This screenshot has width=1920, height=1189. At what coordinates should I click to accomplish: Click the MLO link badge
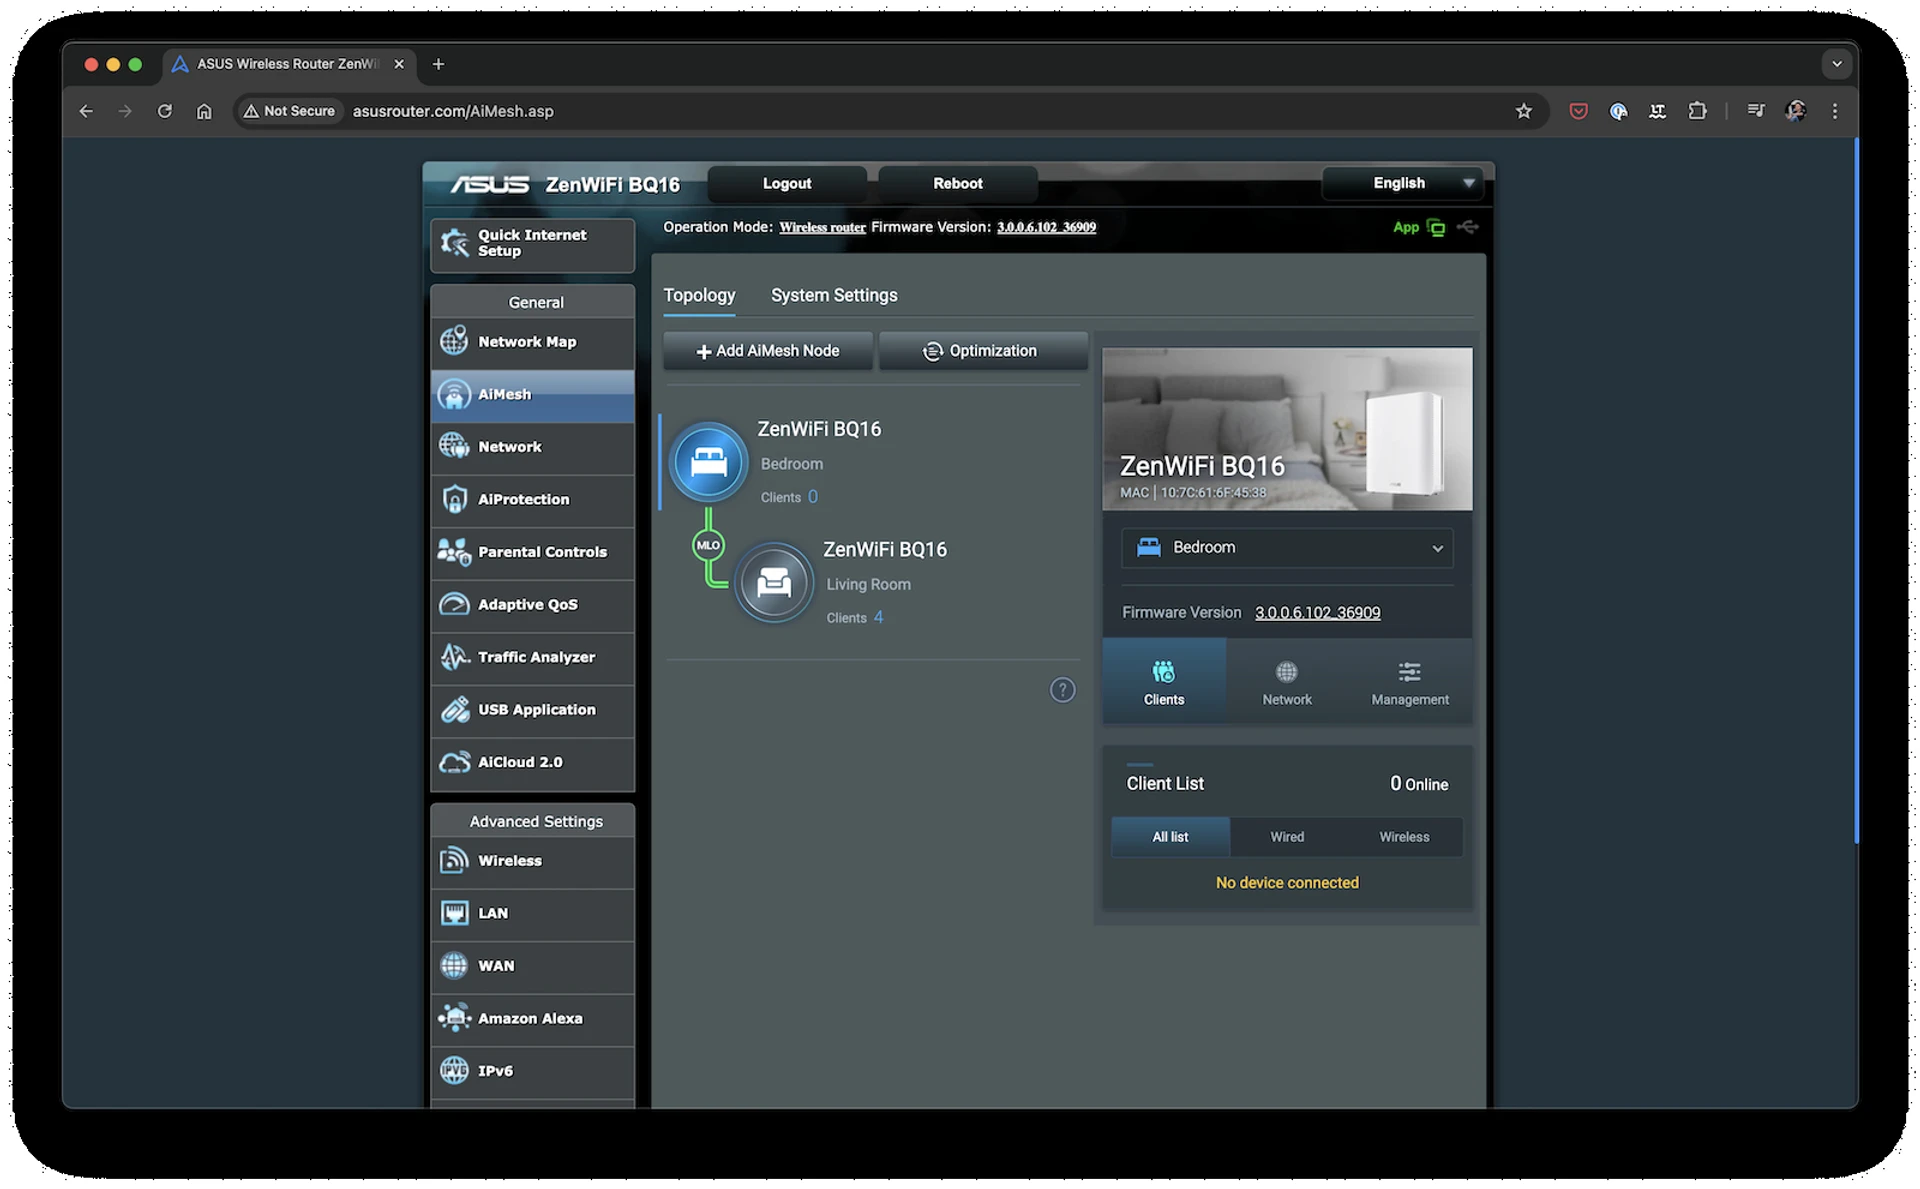[708, 545]
